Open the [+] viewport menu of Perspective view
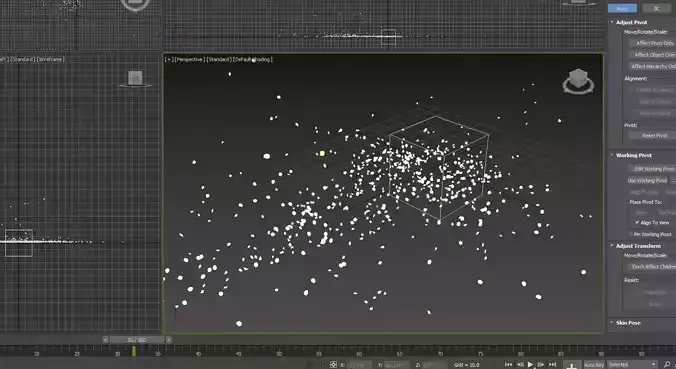 pos(169,59)
